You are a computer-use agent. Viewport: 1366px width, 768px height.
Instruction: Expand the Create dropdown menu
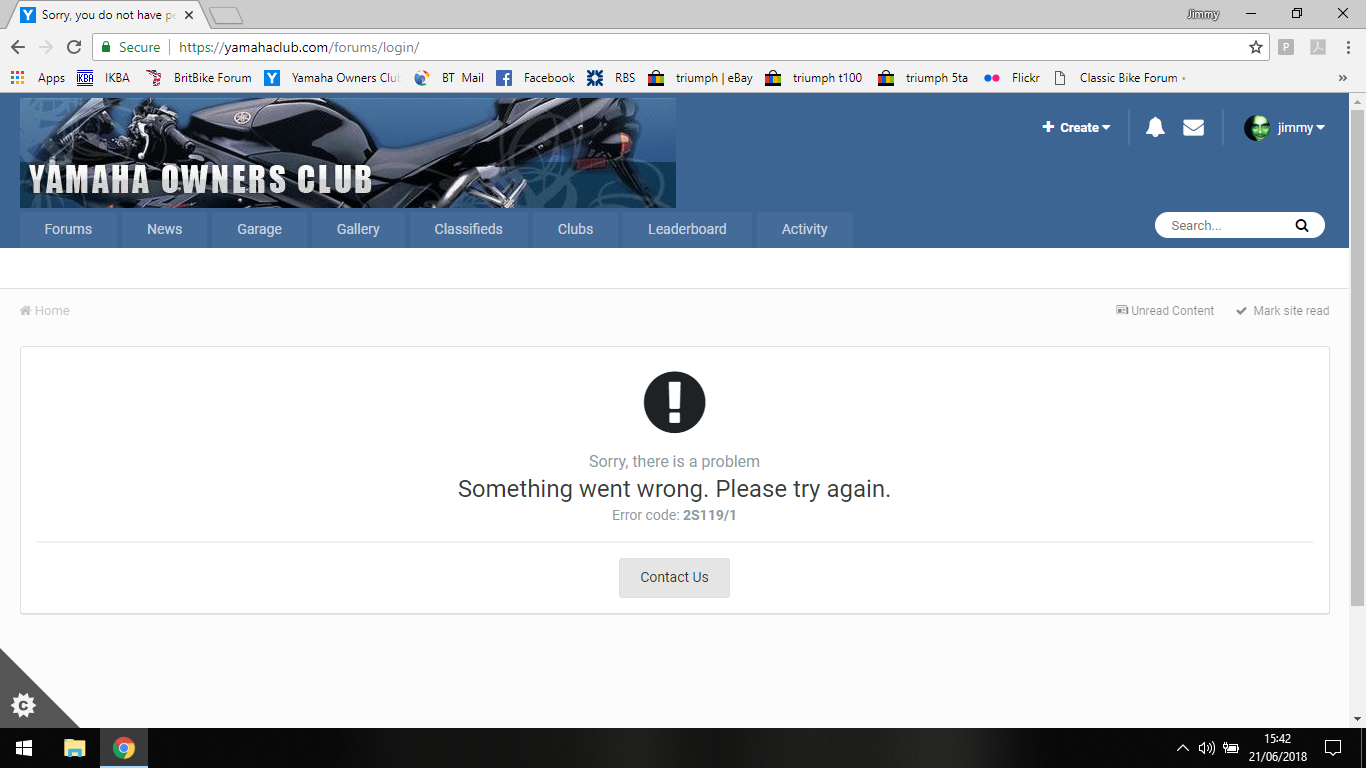point(1077,127)
